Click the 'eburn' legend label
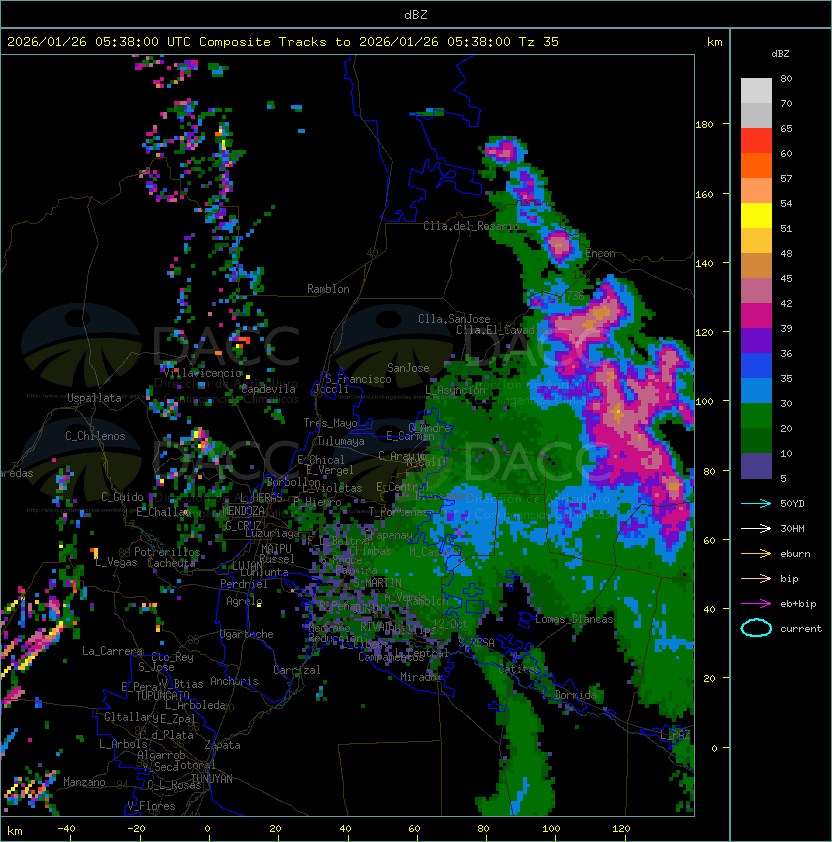Viewport: 832px width, 842px height. point(795,554)
